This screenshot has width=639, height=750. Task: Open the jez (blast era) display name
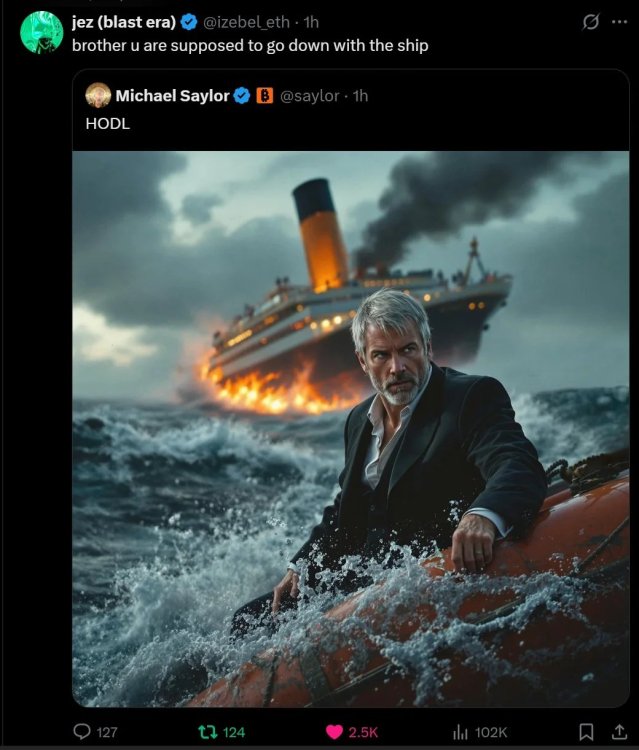click(x=124, y=22)
